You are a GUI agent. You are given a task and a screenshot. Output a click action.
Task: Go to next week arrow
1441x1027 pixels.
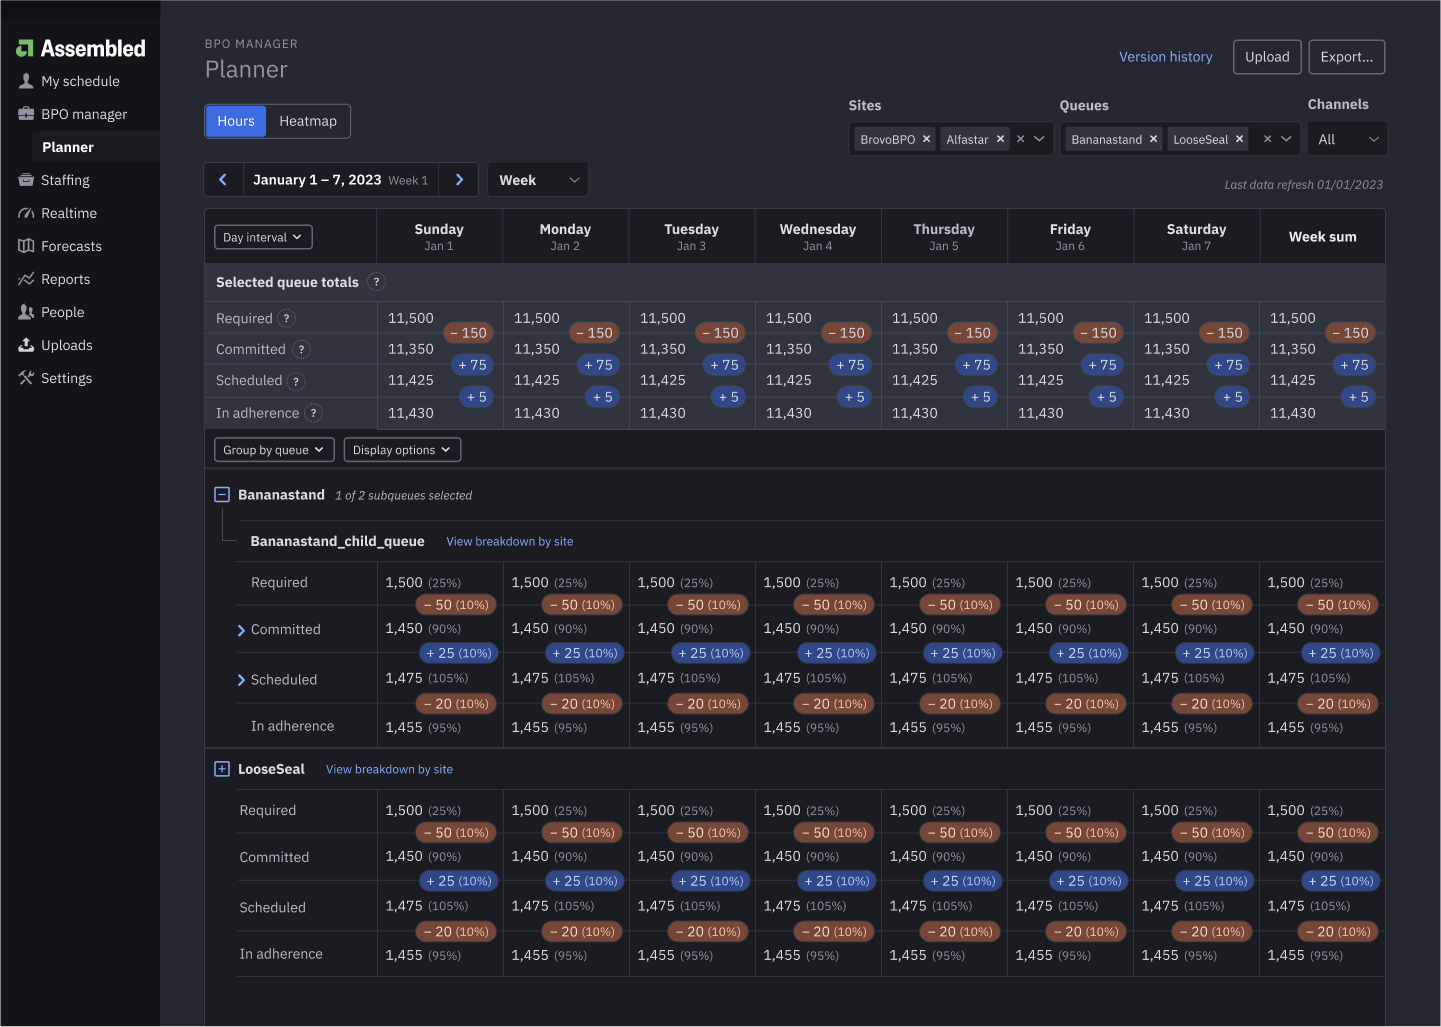coord(459,180)
